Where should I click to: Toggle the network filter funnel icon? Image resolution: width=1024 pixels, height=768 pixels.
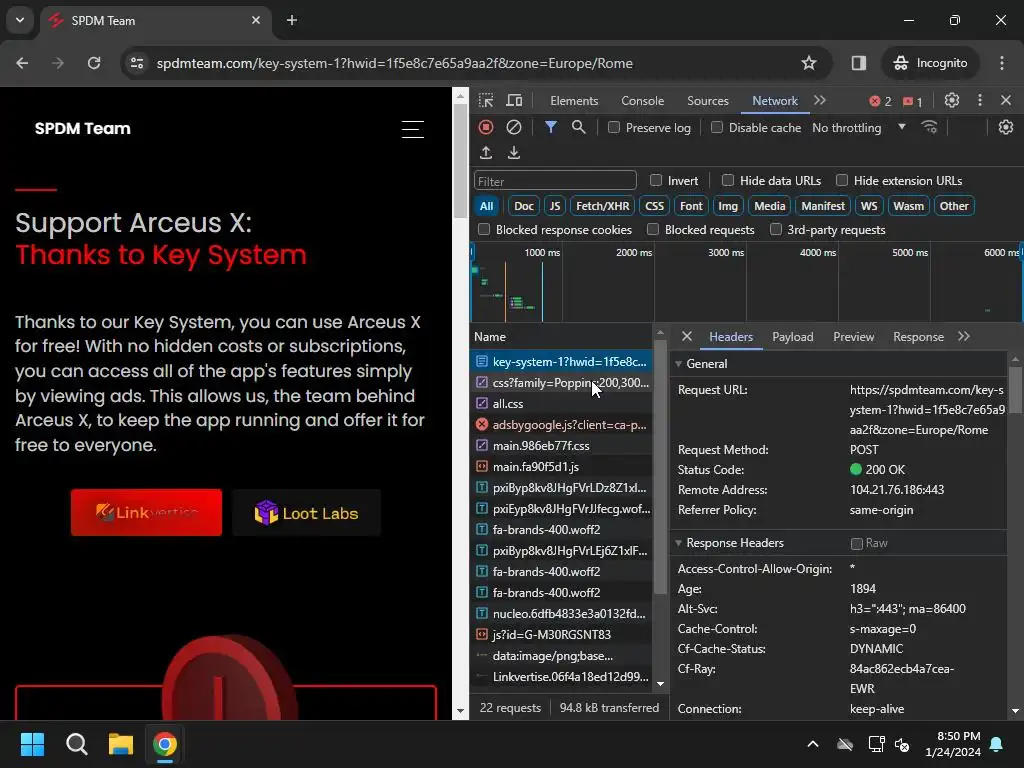pos(551,127)
